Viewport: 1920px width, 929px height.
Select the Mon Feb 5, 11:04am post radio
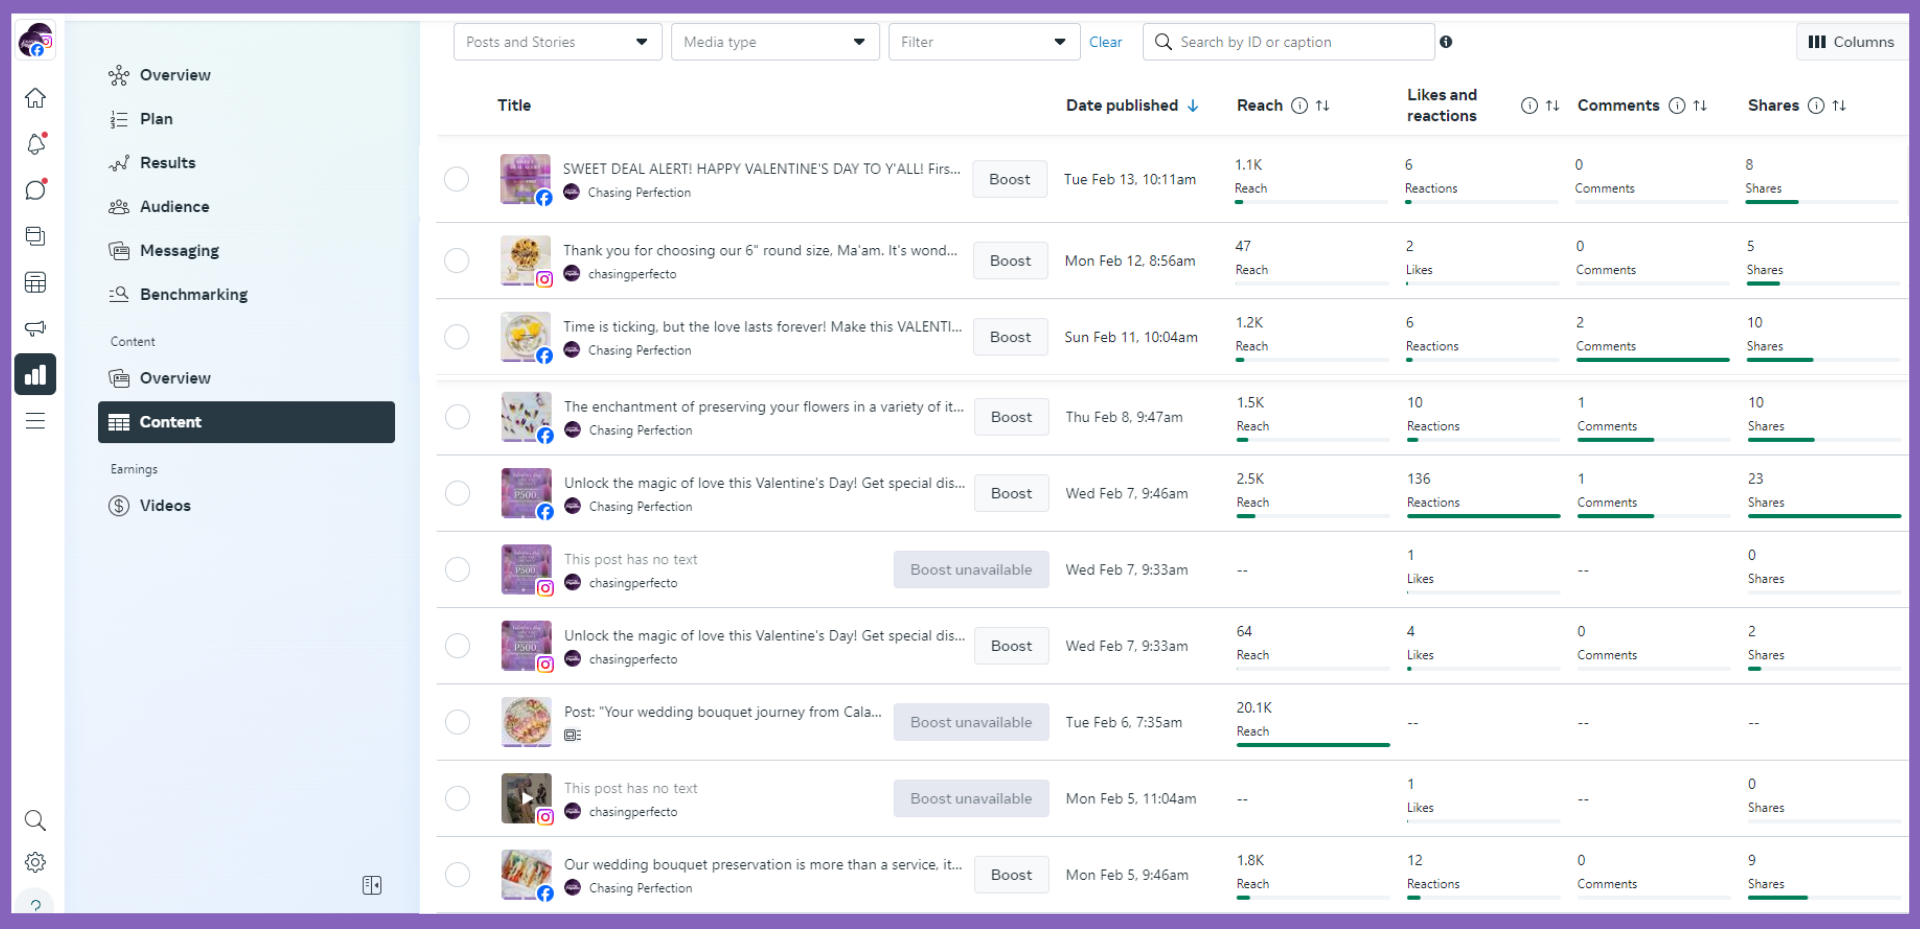457,798
